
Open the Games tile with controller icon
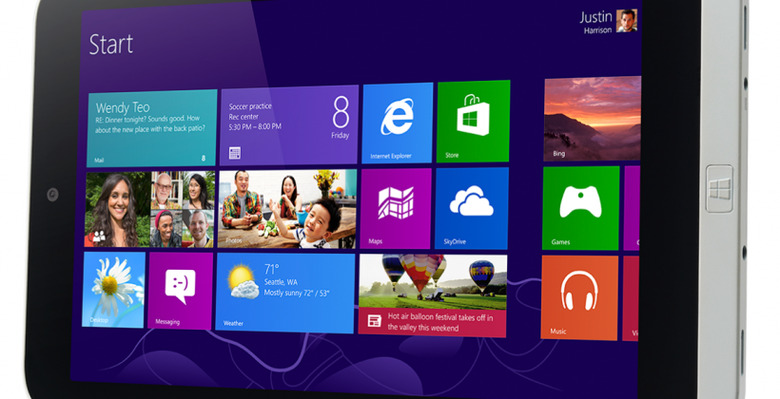click(x=581, y=208)
